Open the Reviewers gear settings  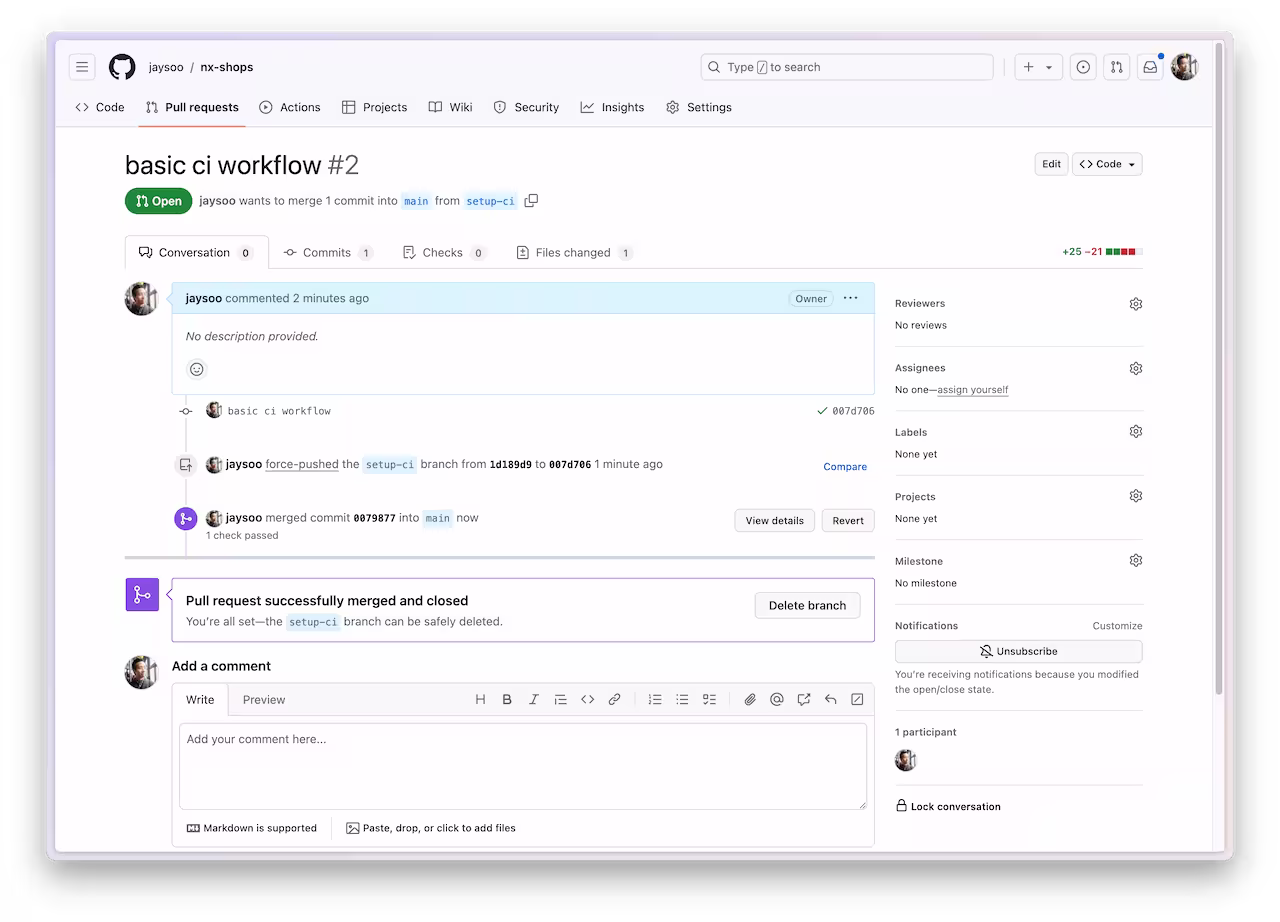coord(1135,304)
